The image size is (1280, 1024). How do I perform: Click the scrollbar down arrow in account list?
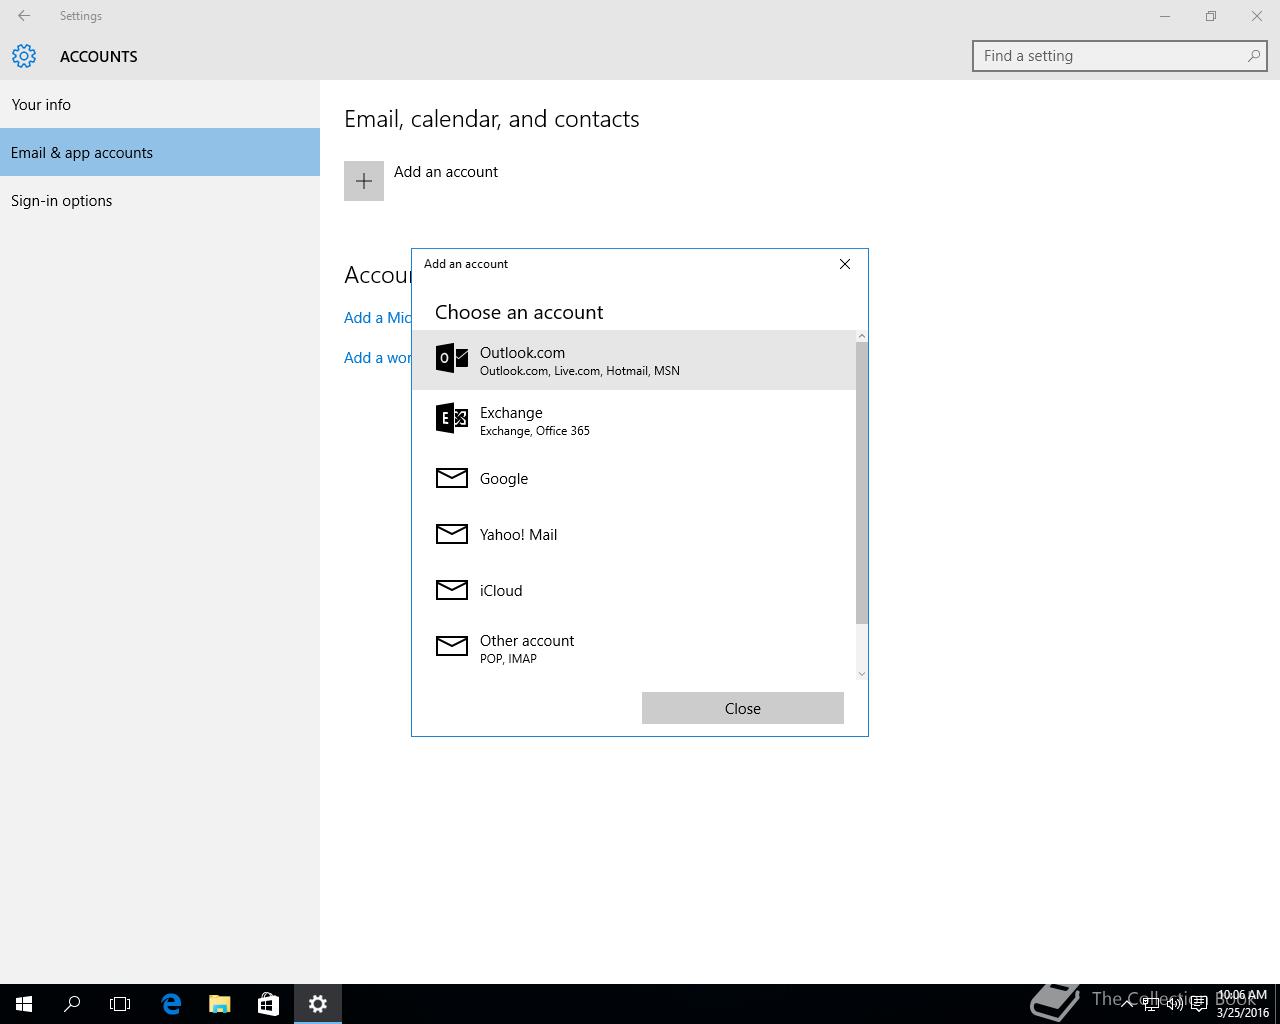[x=861, y=673]
